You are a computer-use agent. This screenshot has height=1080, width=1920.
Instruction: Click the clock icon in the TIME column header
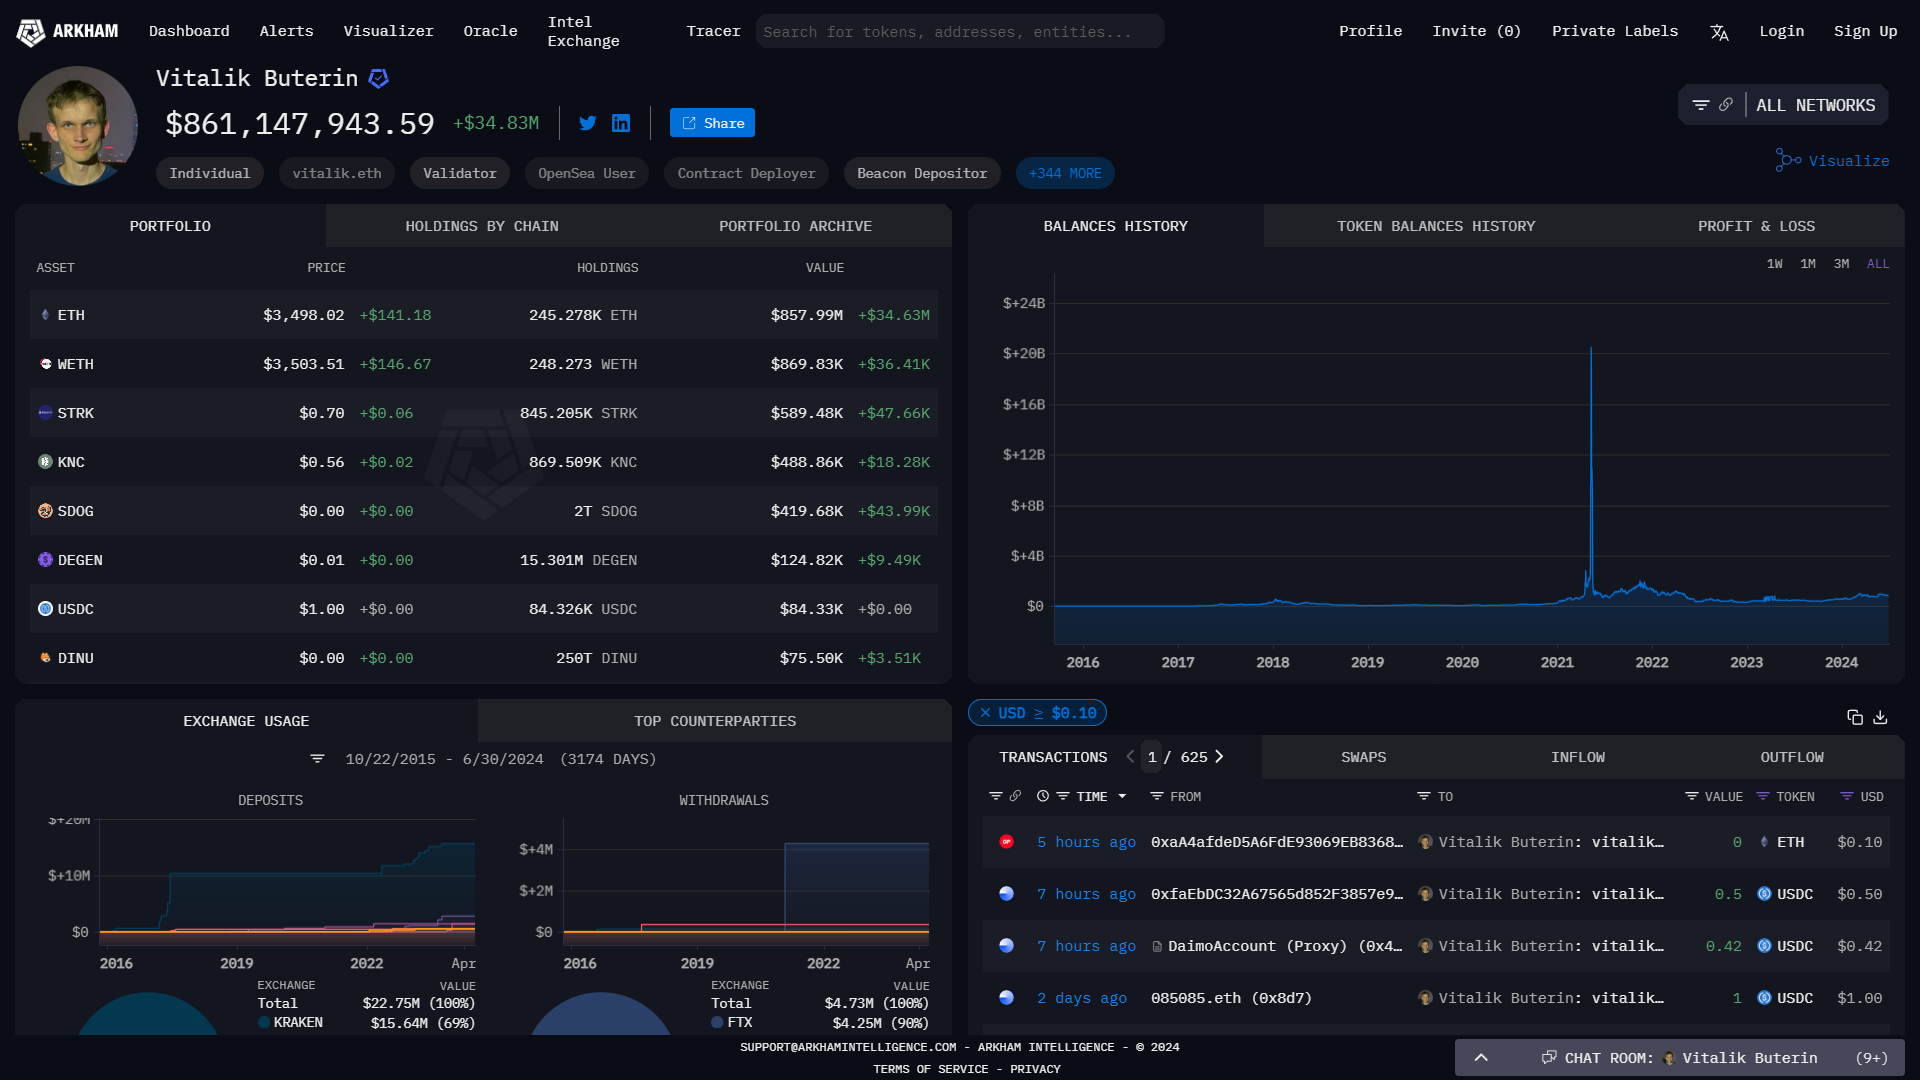[1043, 797]
